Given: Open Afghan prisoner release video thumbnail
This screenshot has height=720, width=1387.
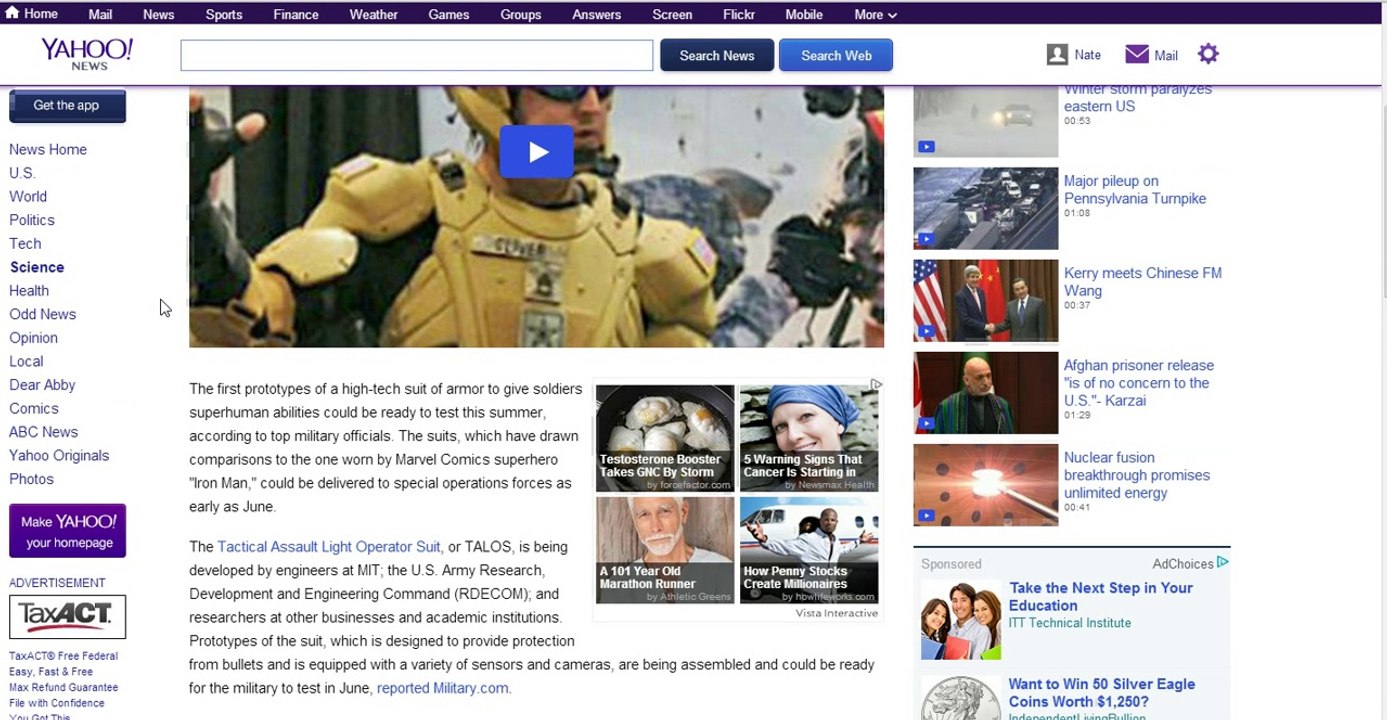Looking at the screenshot, I should (985, 392).
